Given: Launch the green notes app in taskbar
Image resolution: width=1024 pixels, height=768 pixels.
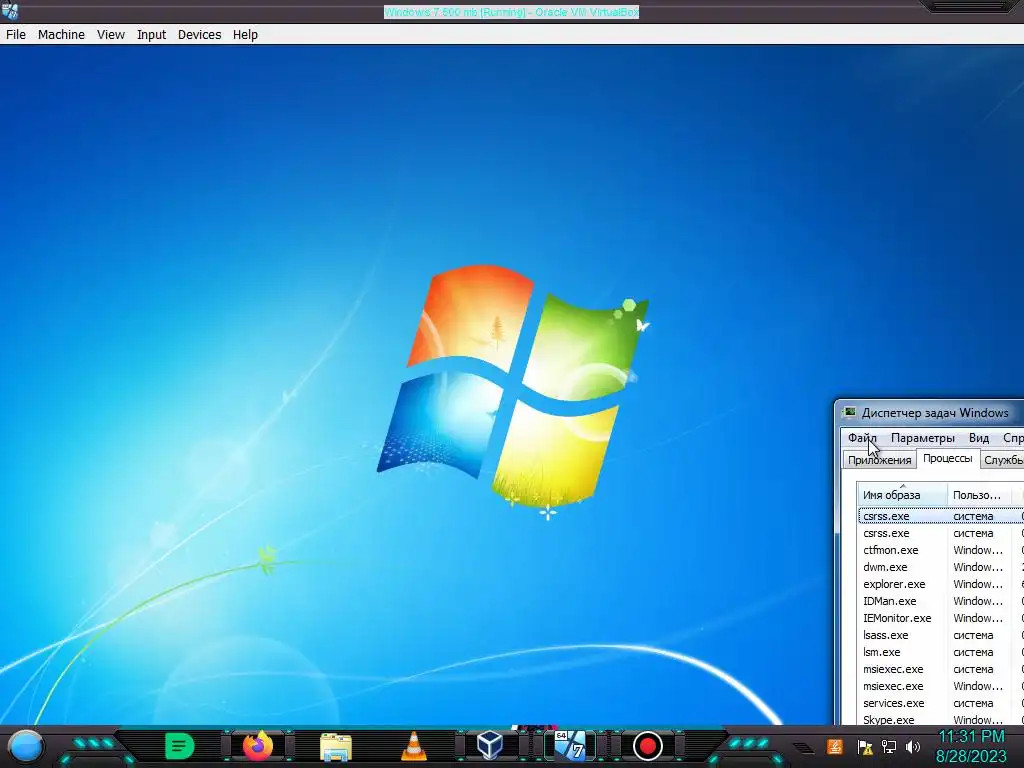Looking at the screenshot, I should (x=179, y=746).
